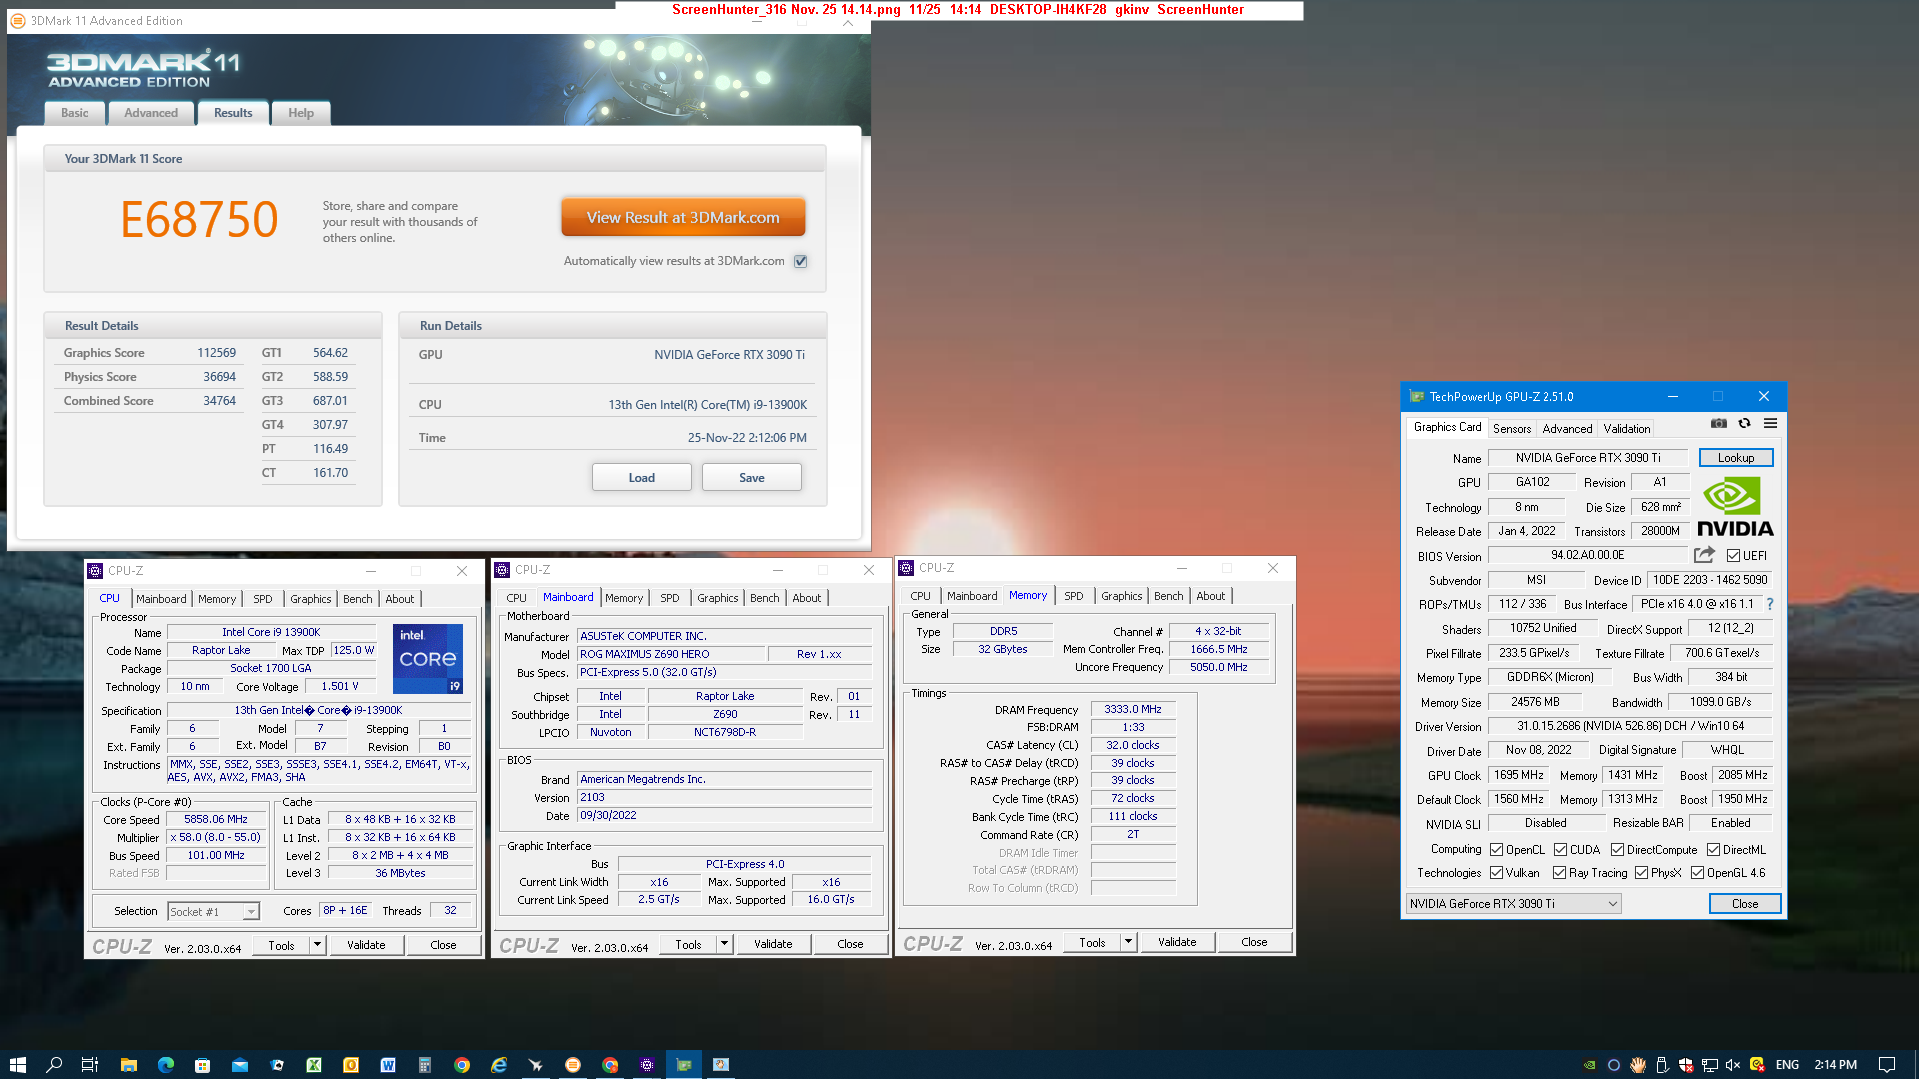
Task: Open the Validation tab in GPU-Z
Action: (1627, 428)
